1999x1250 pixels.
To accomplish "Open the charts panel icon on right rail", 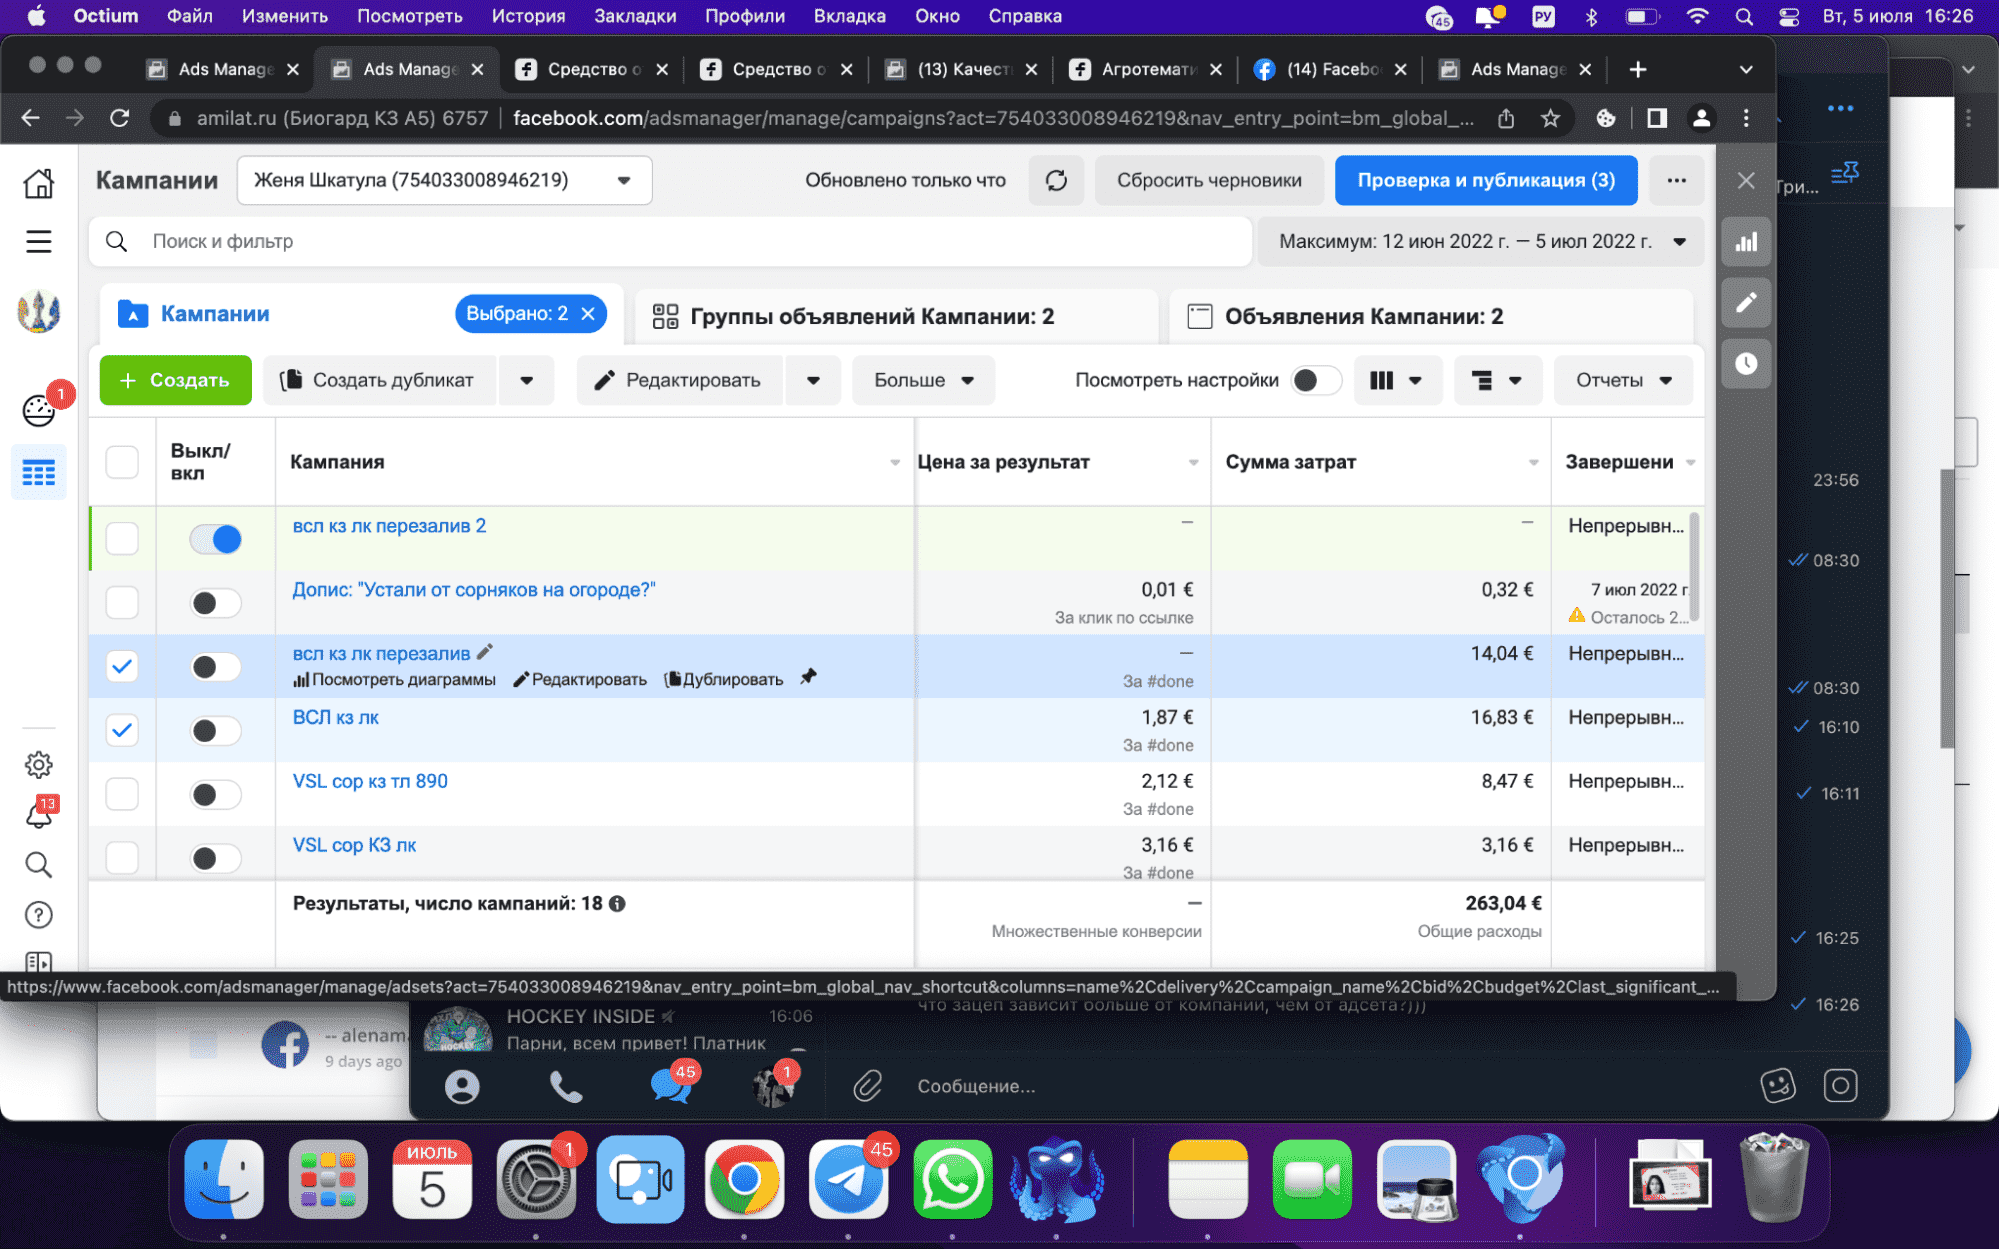I will pos(1746,242).
